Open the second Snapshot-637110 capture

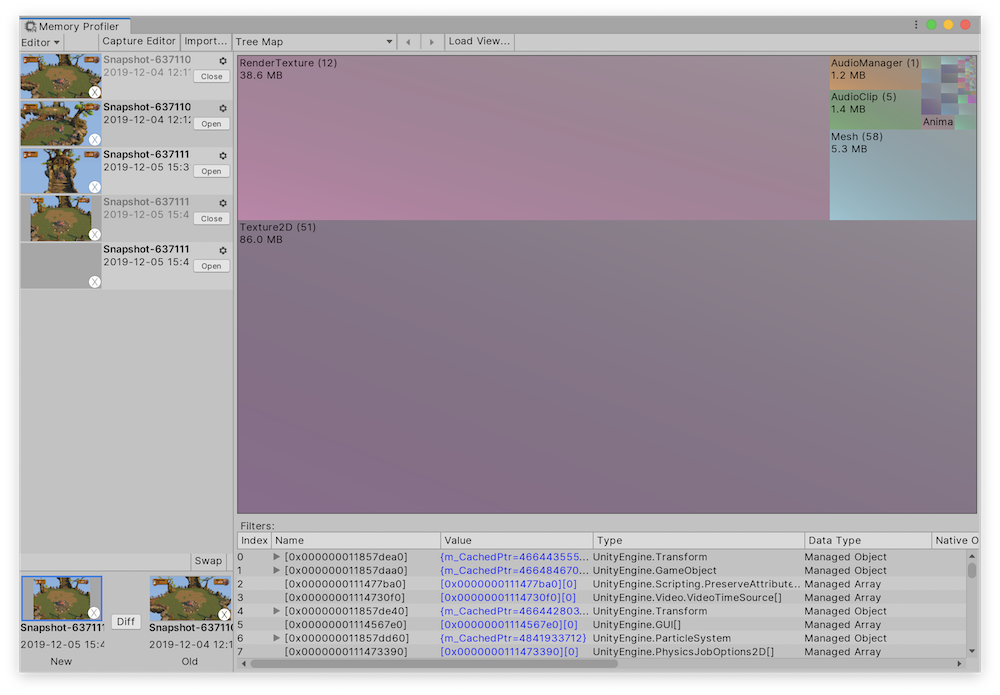pyautogui.click(x=210, y=123)
